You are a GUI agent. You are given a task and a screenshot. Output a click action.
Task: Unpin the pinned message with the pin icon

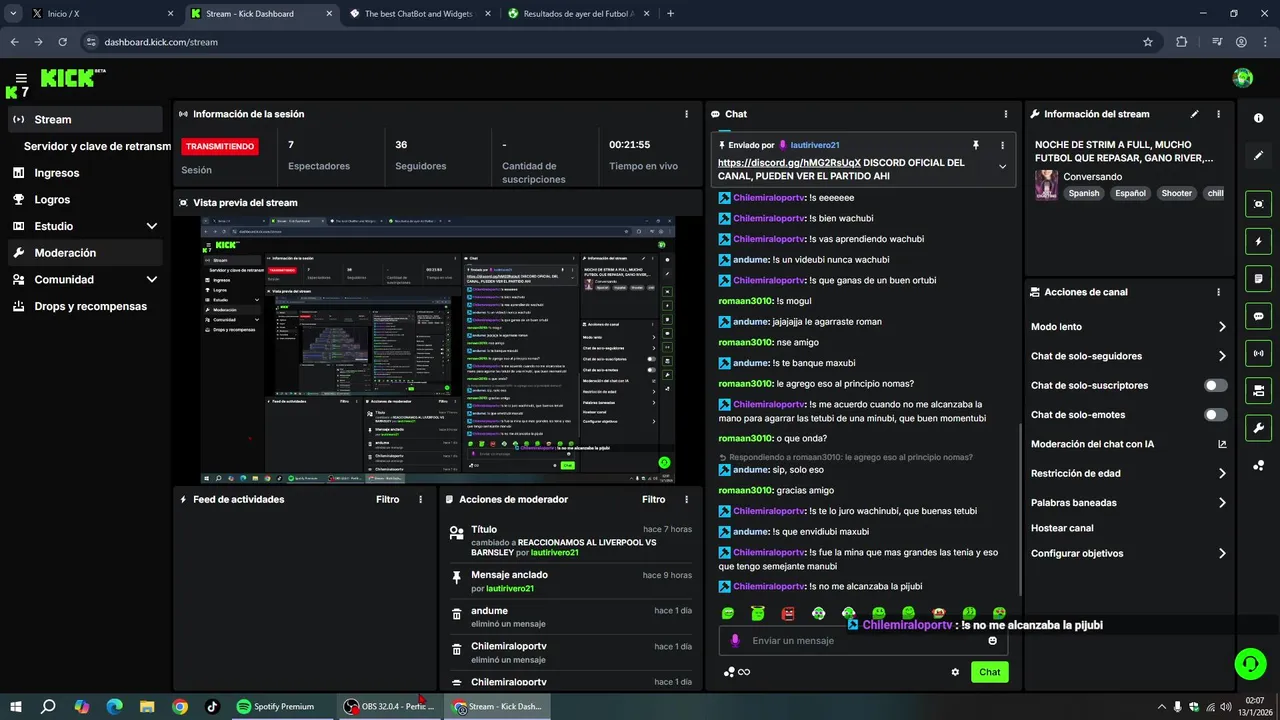(976, 145)
